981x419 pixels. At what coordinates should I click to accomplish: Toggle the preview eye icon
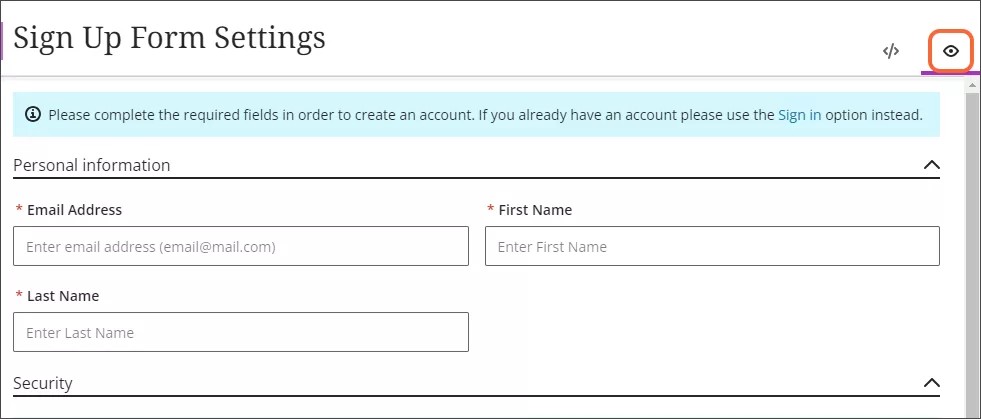(x=951, y=51)
